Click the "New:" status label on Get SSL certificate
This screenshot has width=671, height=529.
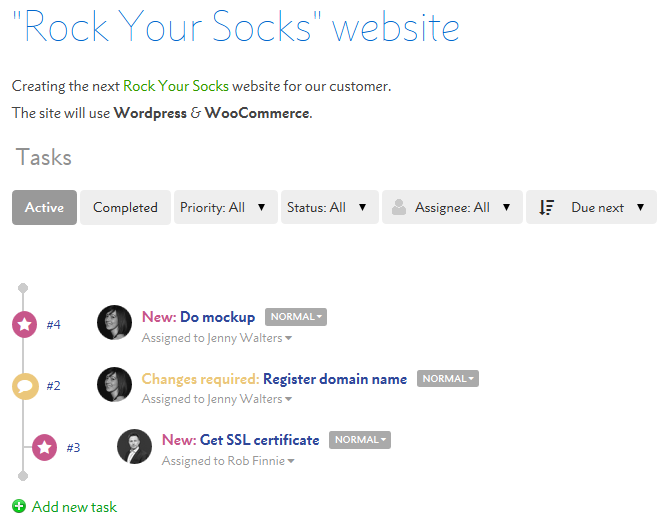pyautogui.click(x=179, y=440)
